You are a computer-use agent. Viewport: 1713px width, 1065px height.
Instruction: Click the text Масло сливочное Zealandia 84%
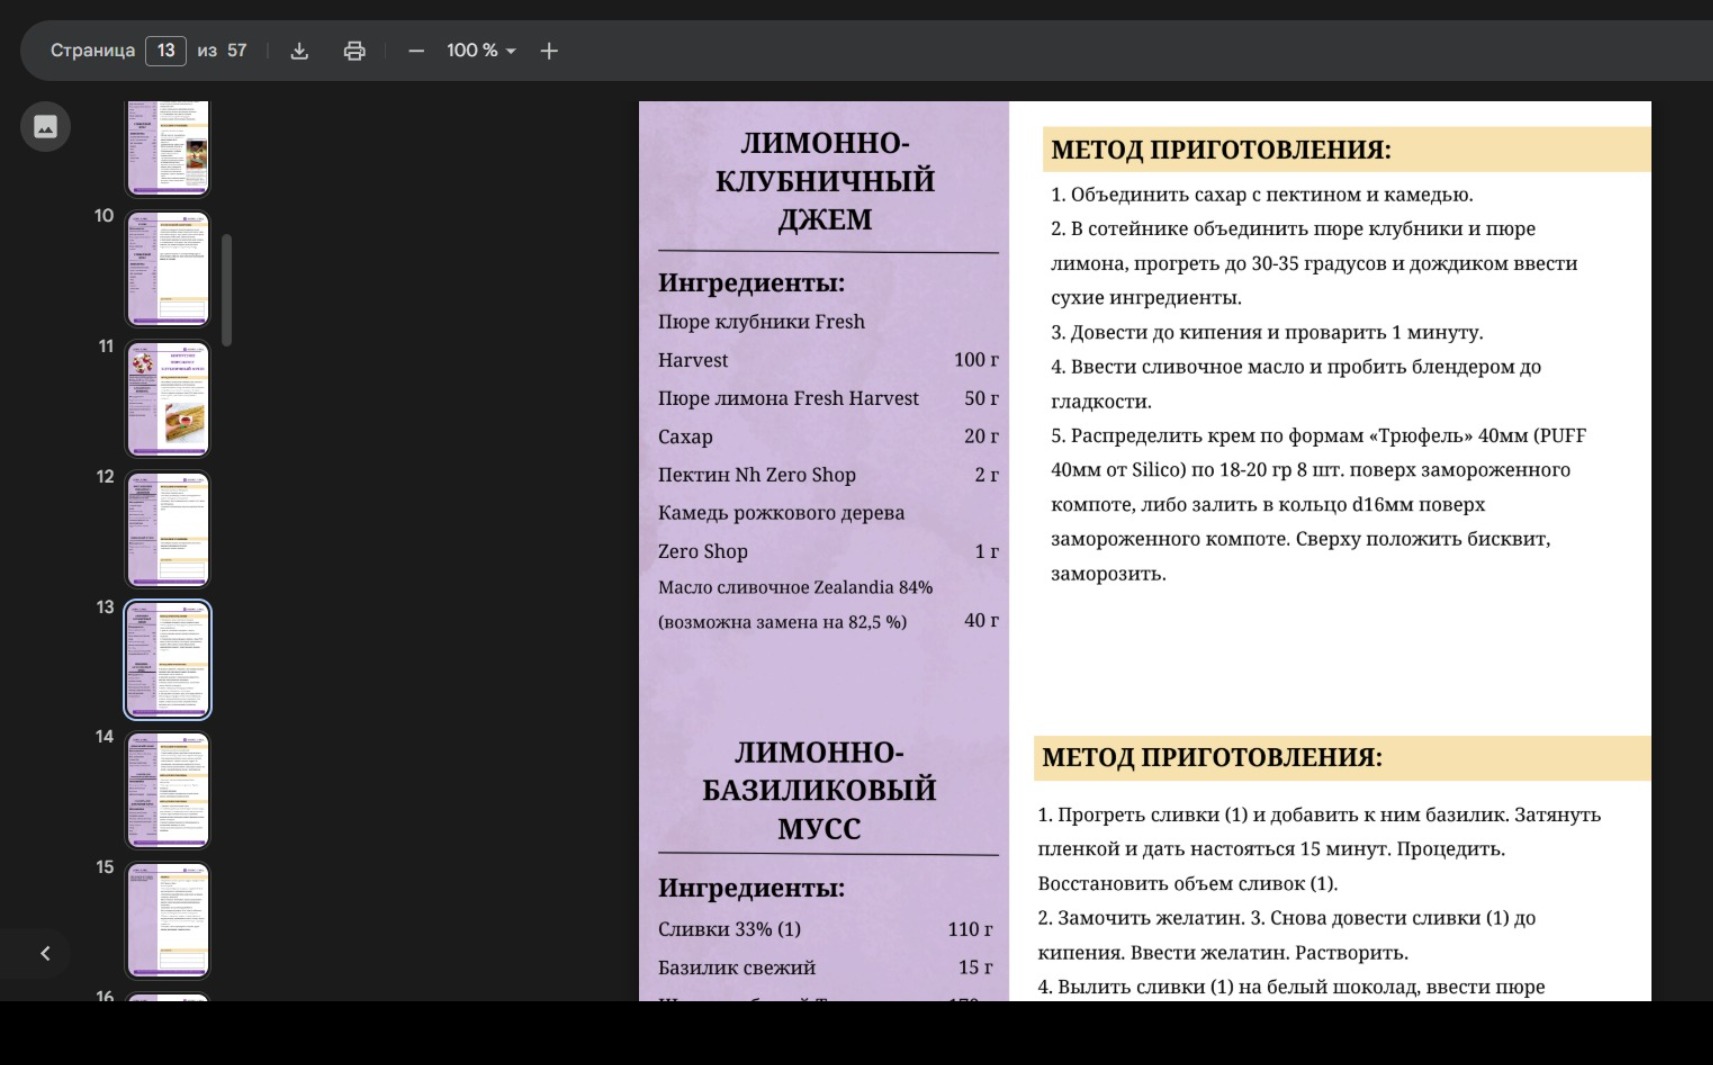795,587
